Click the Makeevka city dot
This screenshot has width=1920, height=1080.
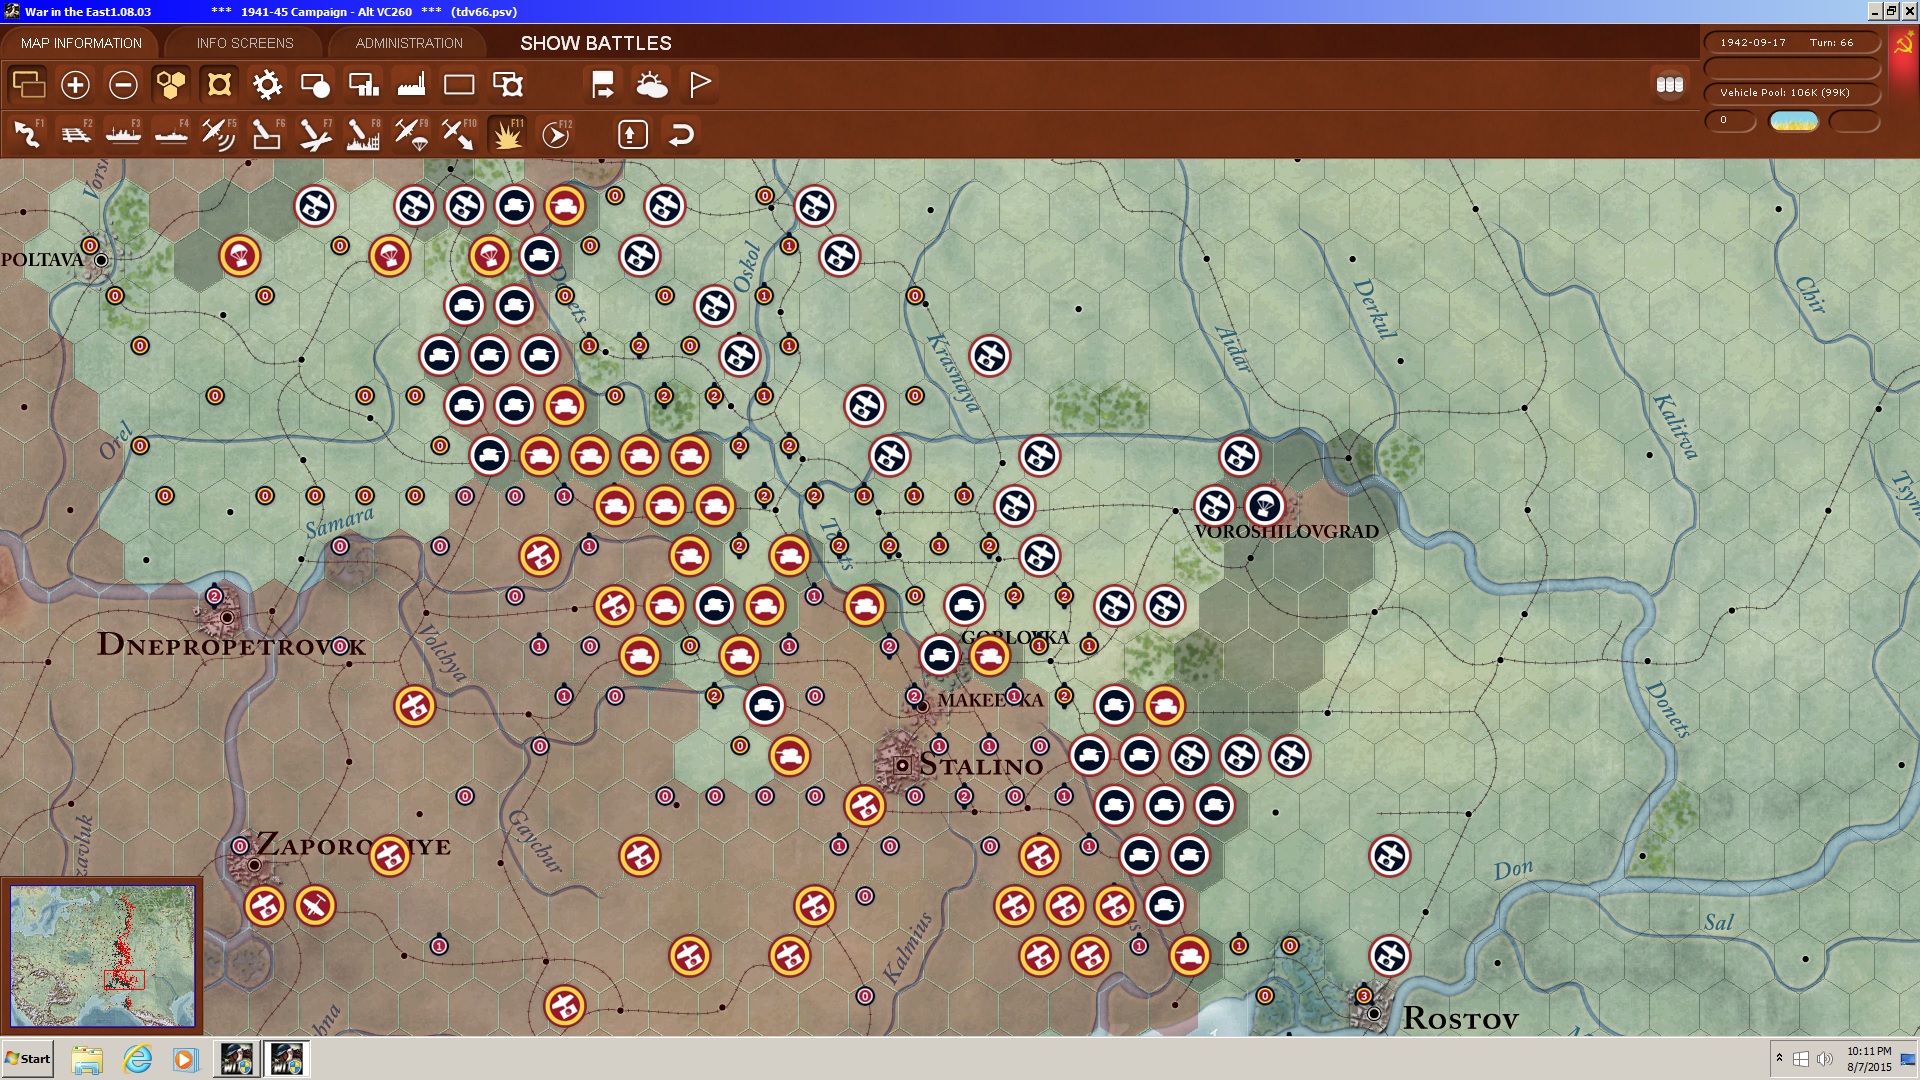pos(923,706)
